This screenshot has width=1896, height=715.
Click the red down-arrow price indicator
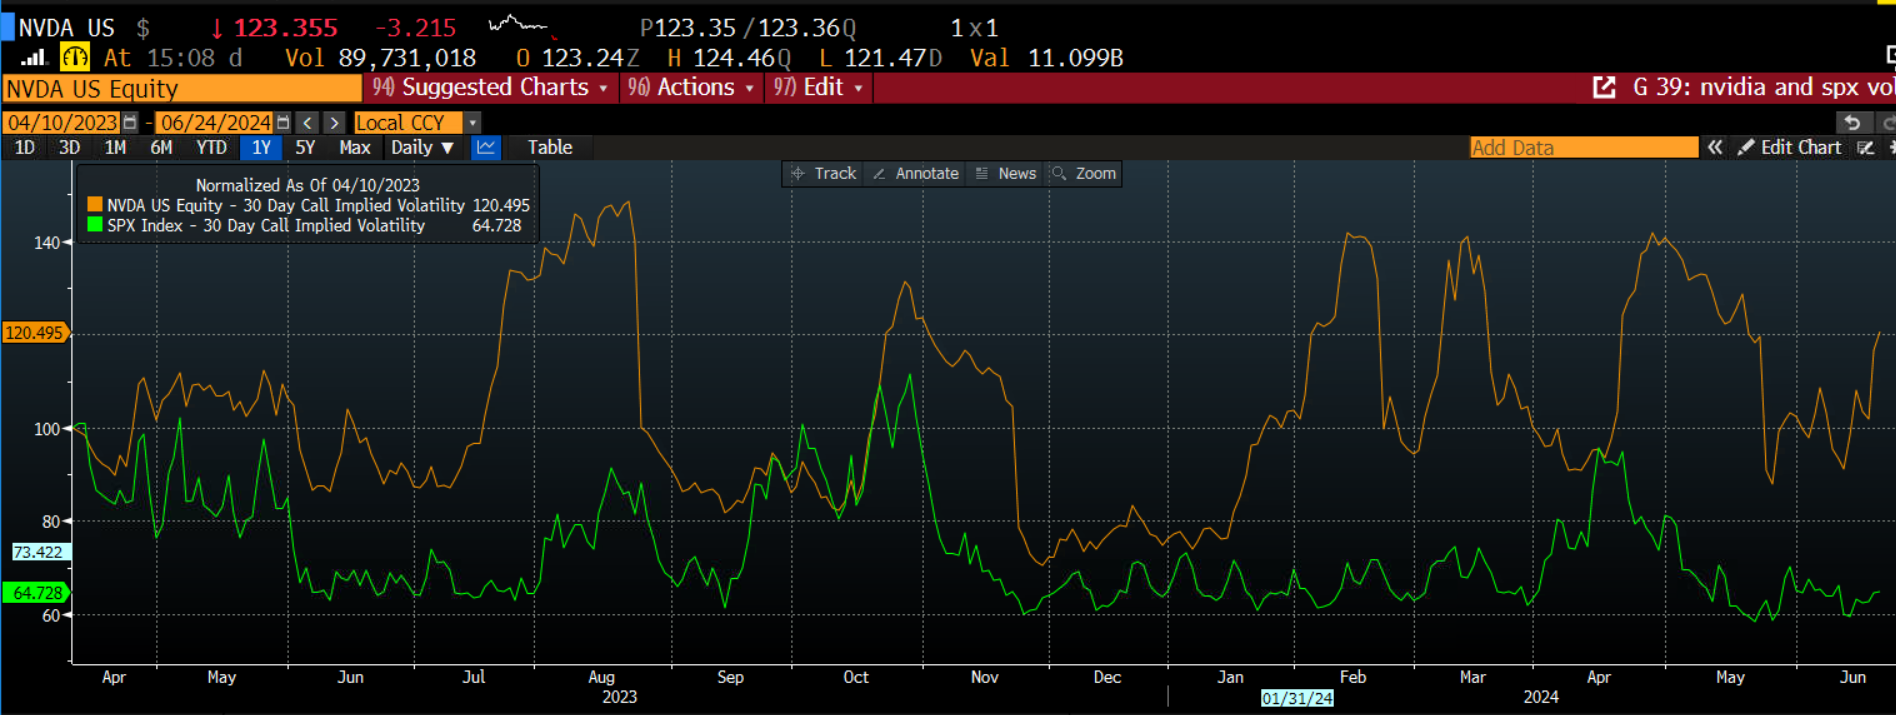pyautogui.click(x=217, y=28)
